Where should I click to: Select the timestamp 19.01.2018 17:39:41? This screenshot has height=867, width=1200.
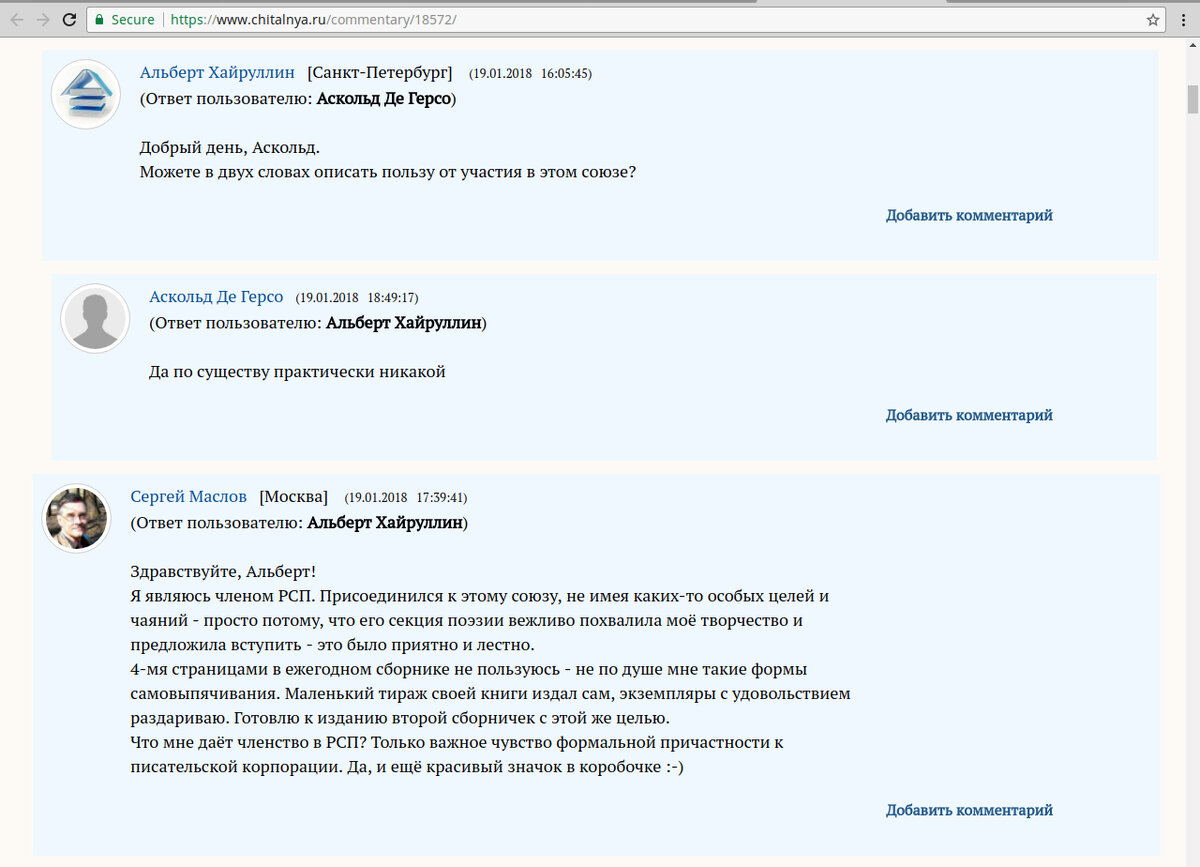406,498
